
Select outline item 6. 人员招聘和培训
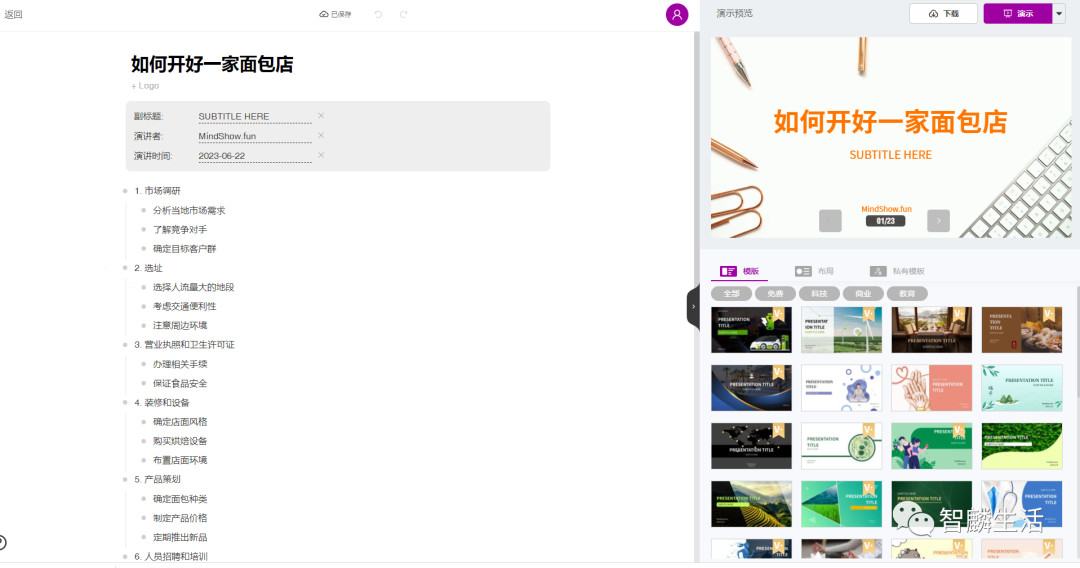point(171,556)
